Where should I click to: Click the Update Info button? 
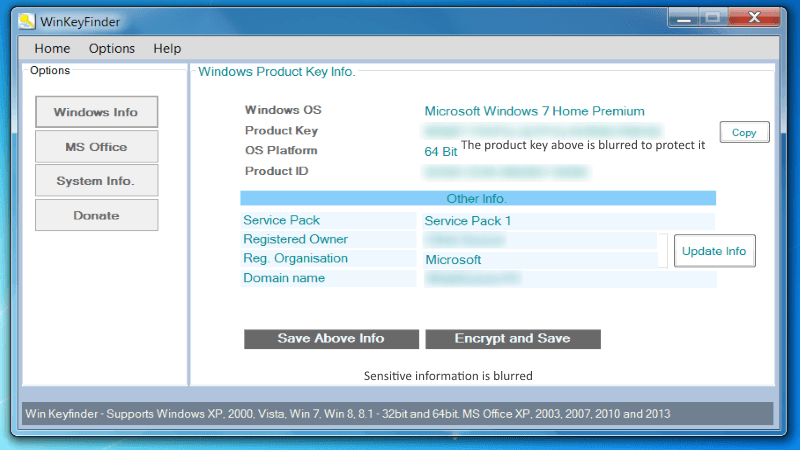click(714, 251)
